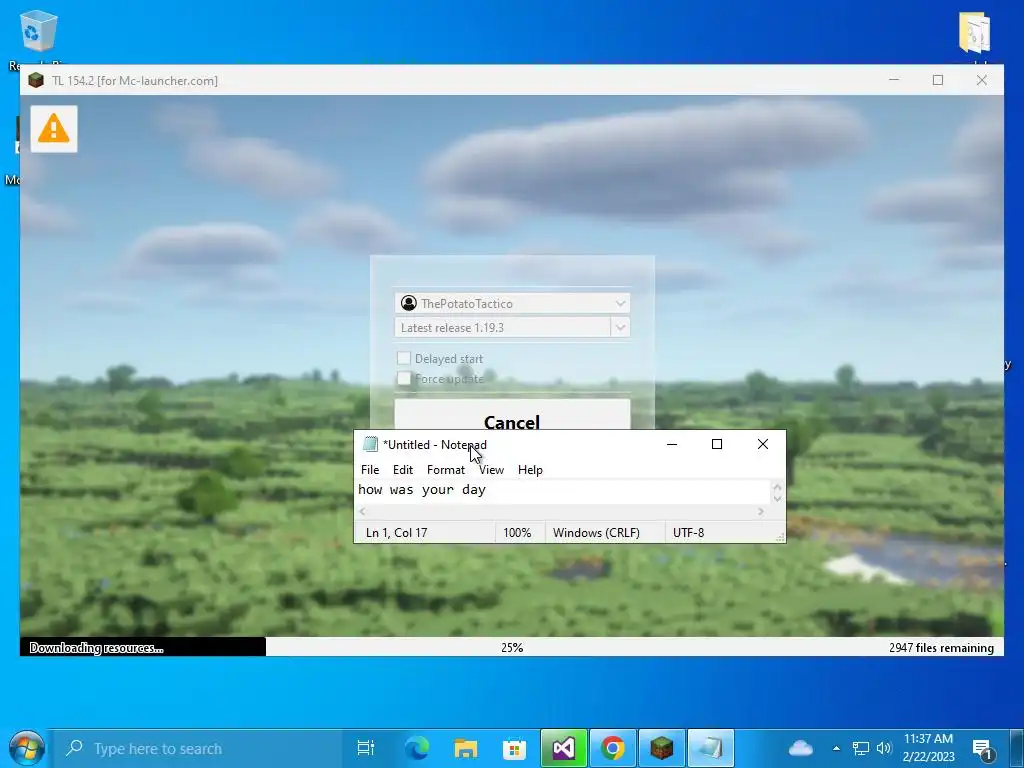Click the OneDrive cloud tray icon
Image resolution: width=1024 pixels, height=768 pixels.
click(801, 748)
